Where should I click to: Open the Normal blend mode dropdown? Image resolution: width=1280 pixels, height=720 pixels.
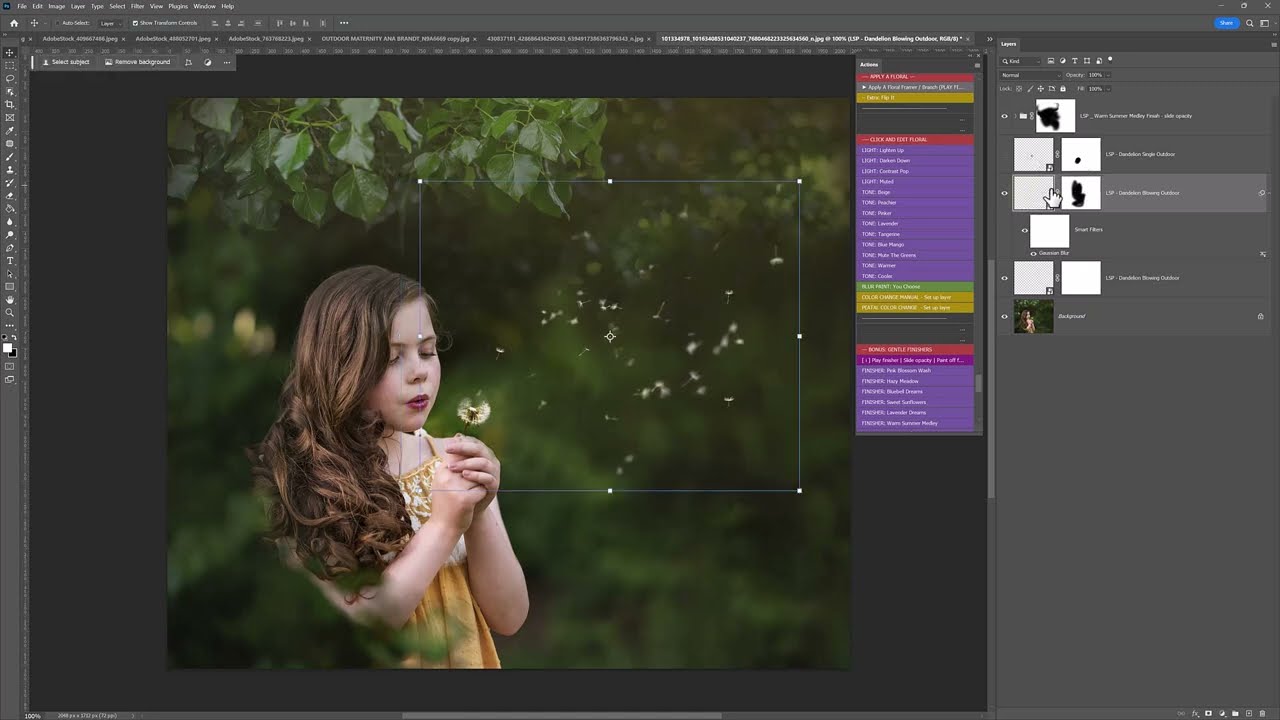(1030, 75)
